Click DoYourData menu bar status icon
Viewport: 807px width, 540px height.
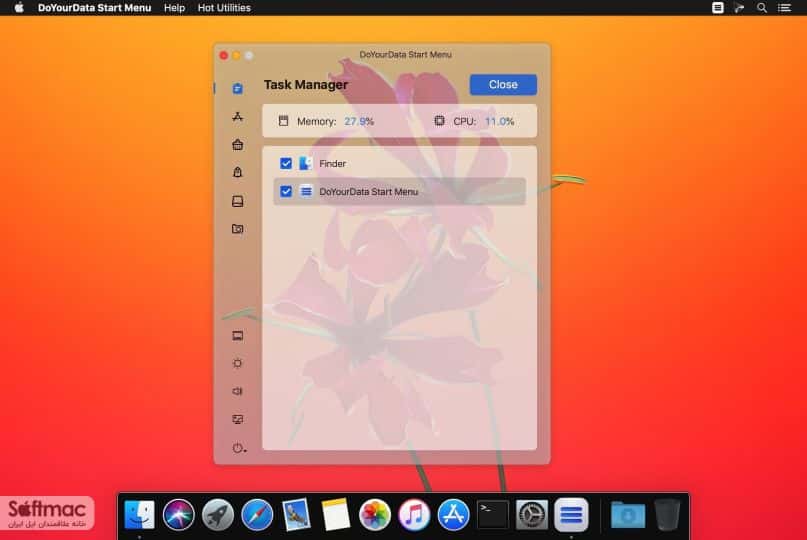717,8
